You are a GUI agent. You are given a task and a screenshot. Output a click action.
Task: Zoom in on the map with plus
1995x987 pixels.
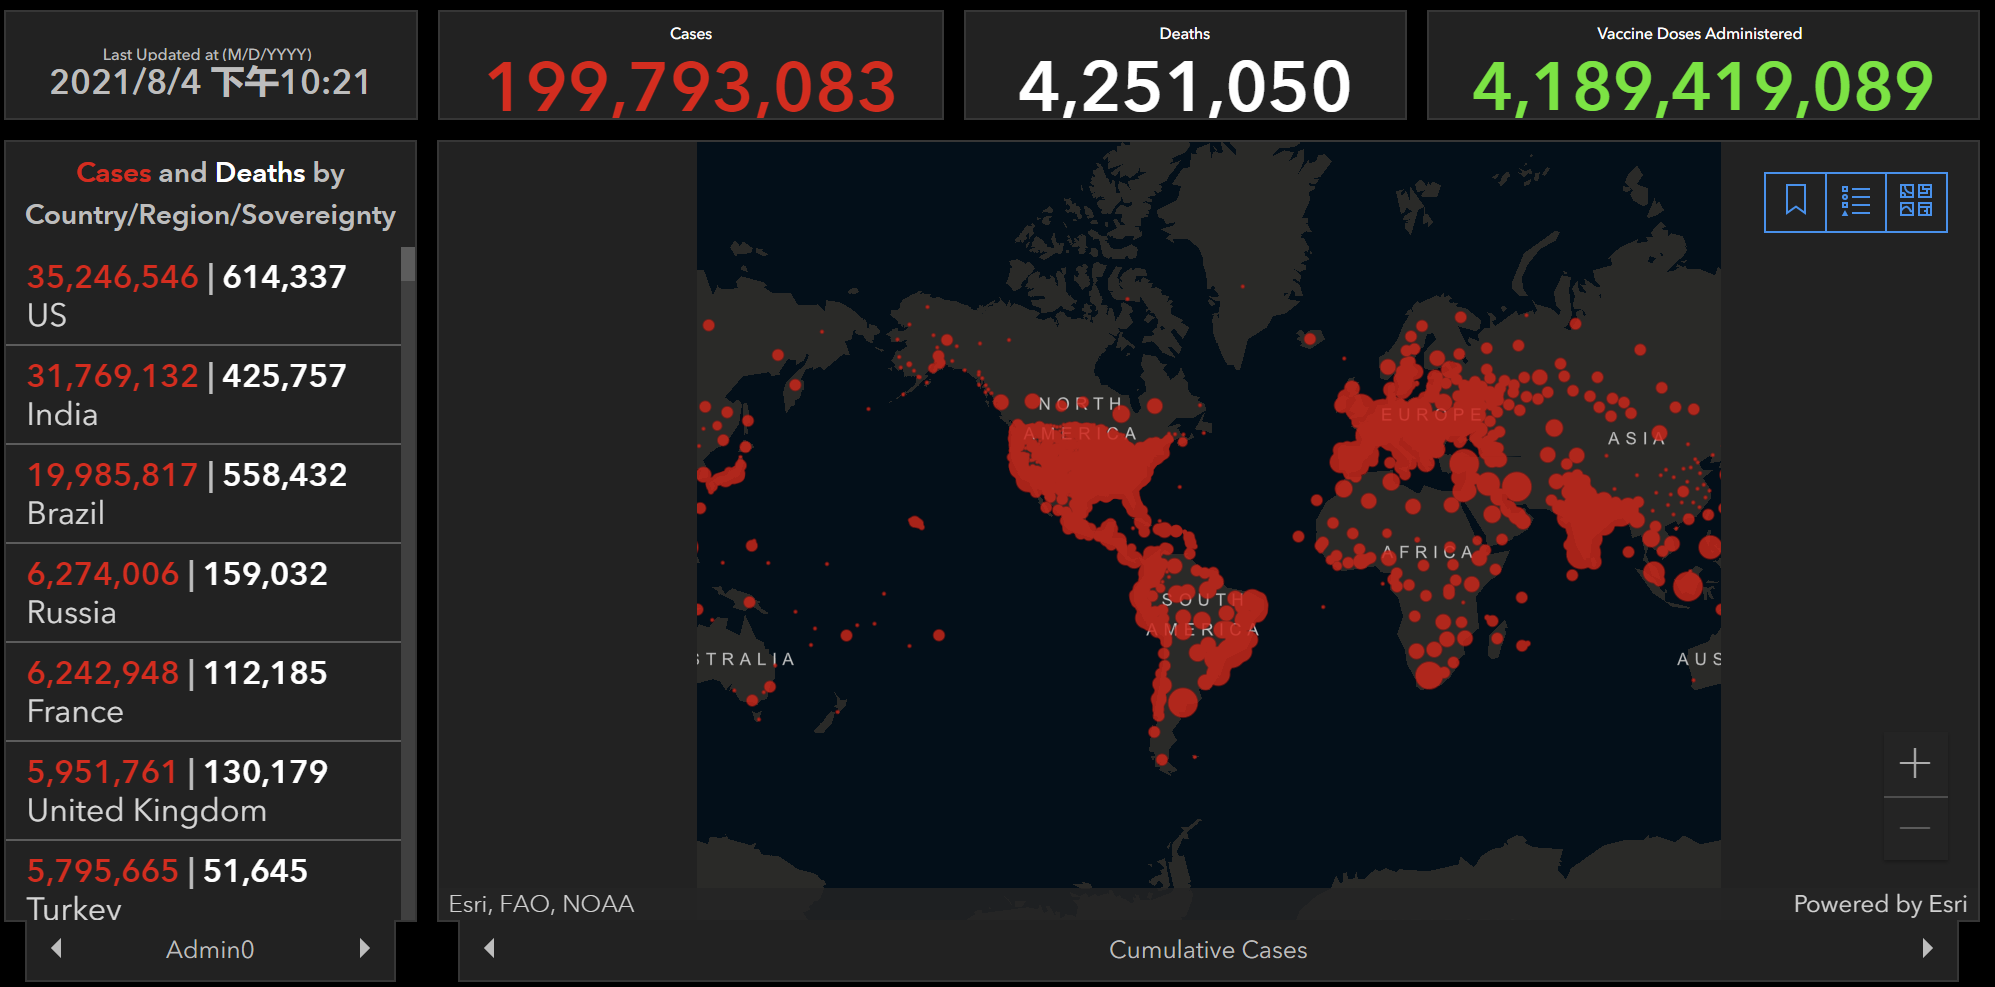click(x=1915, y=764)
